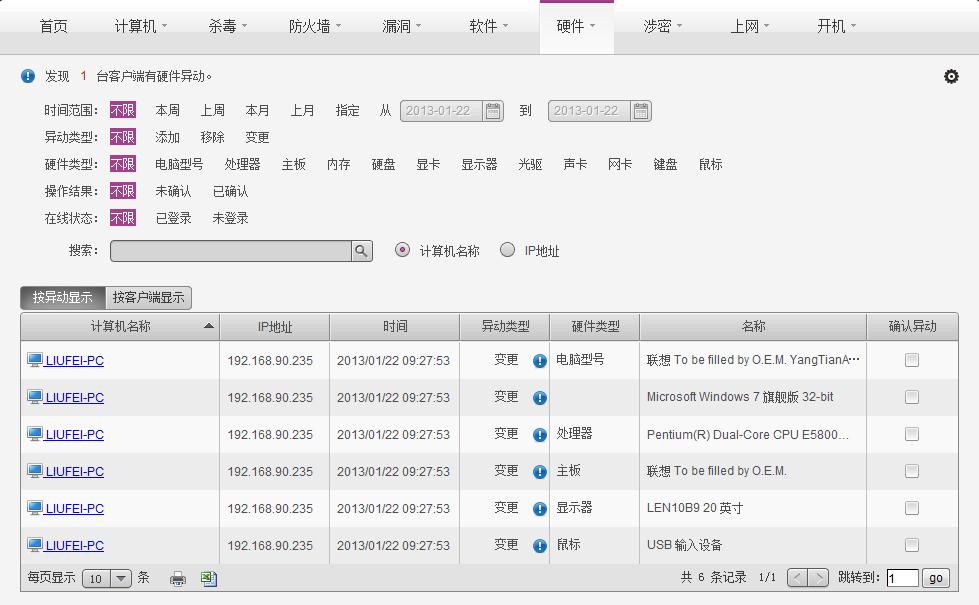Click the print icon in footer
Viewport: 979px width, 605px height.
click(x=178, y=579)
